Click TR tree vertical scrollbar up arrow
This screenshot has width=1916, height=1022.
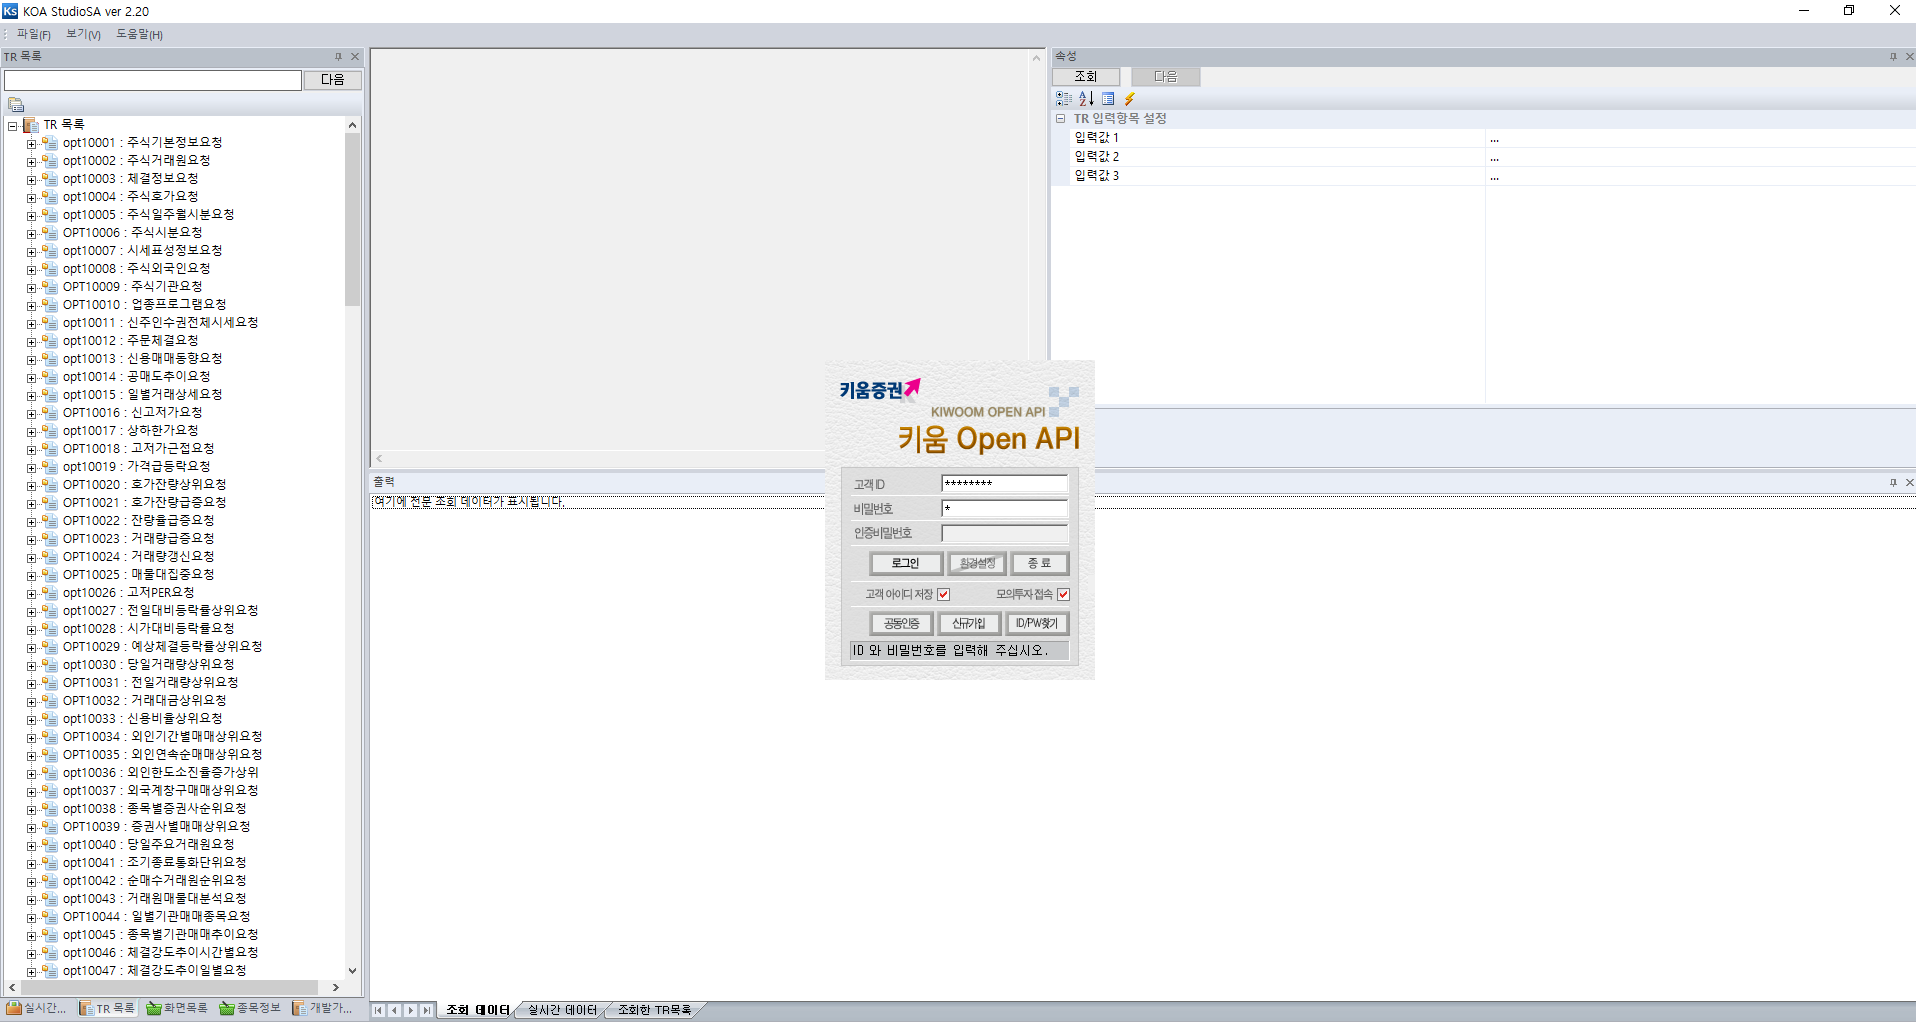pos(352,125)
